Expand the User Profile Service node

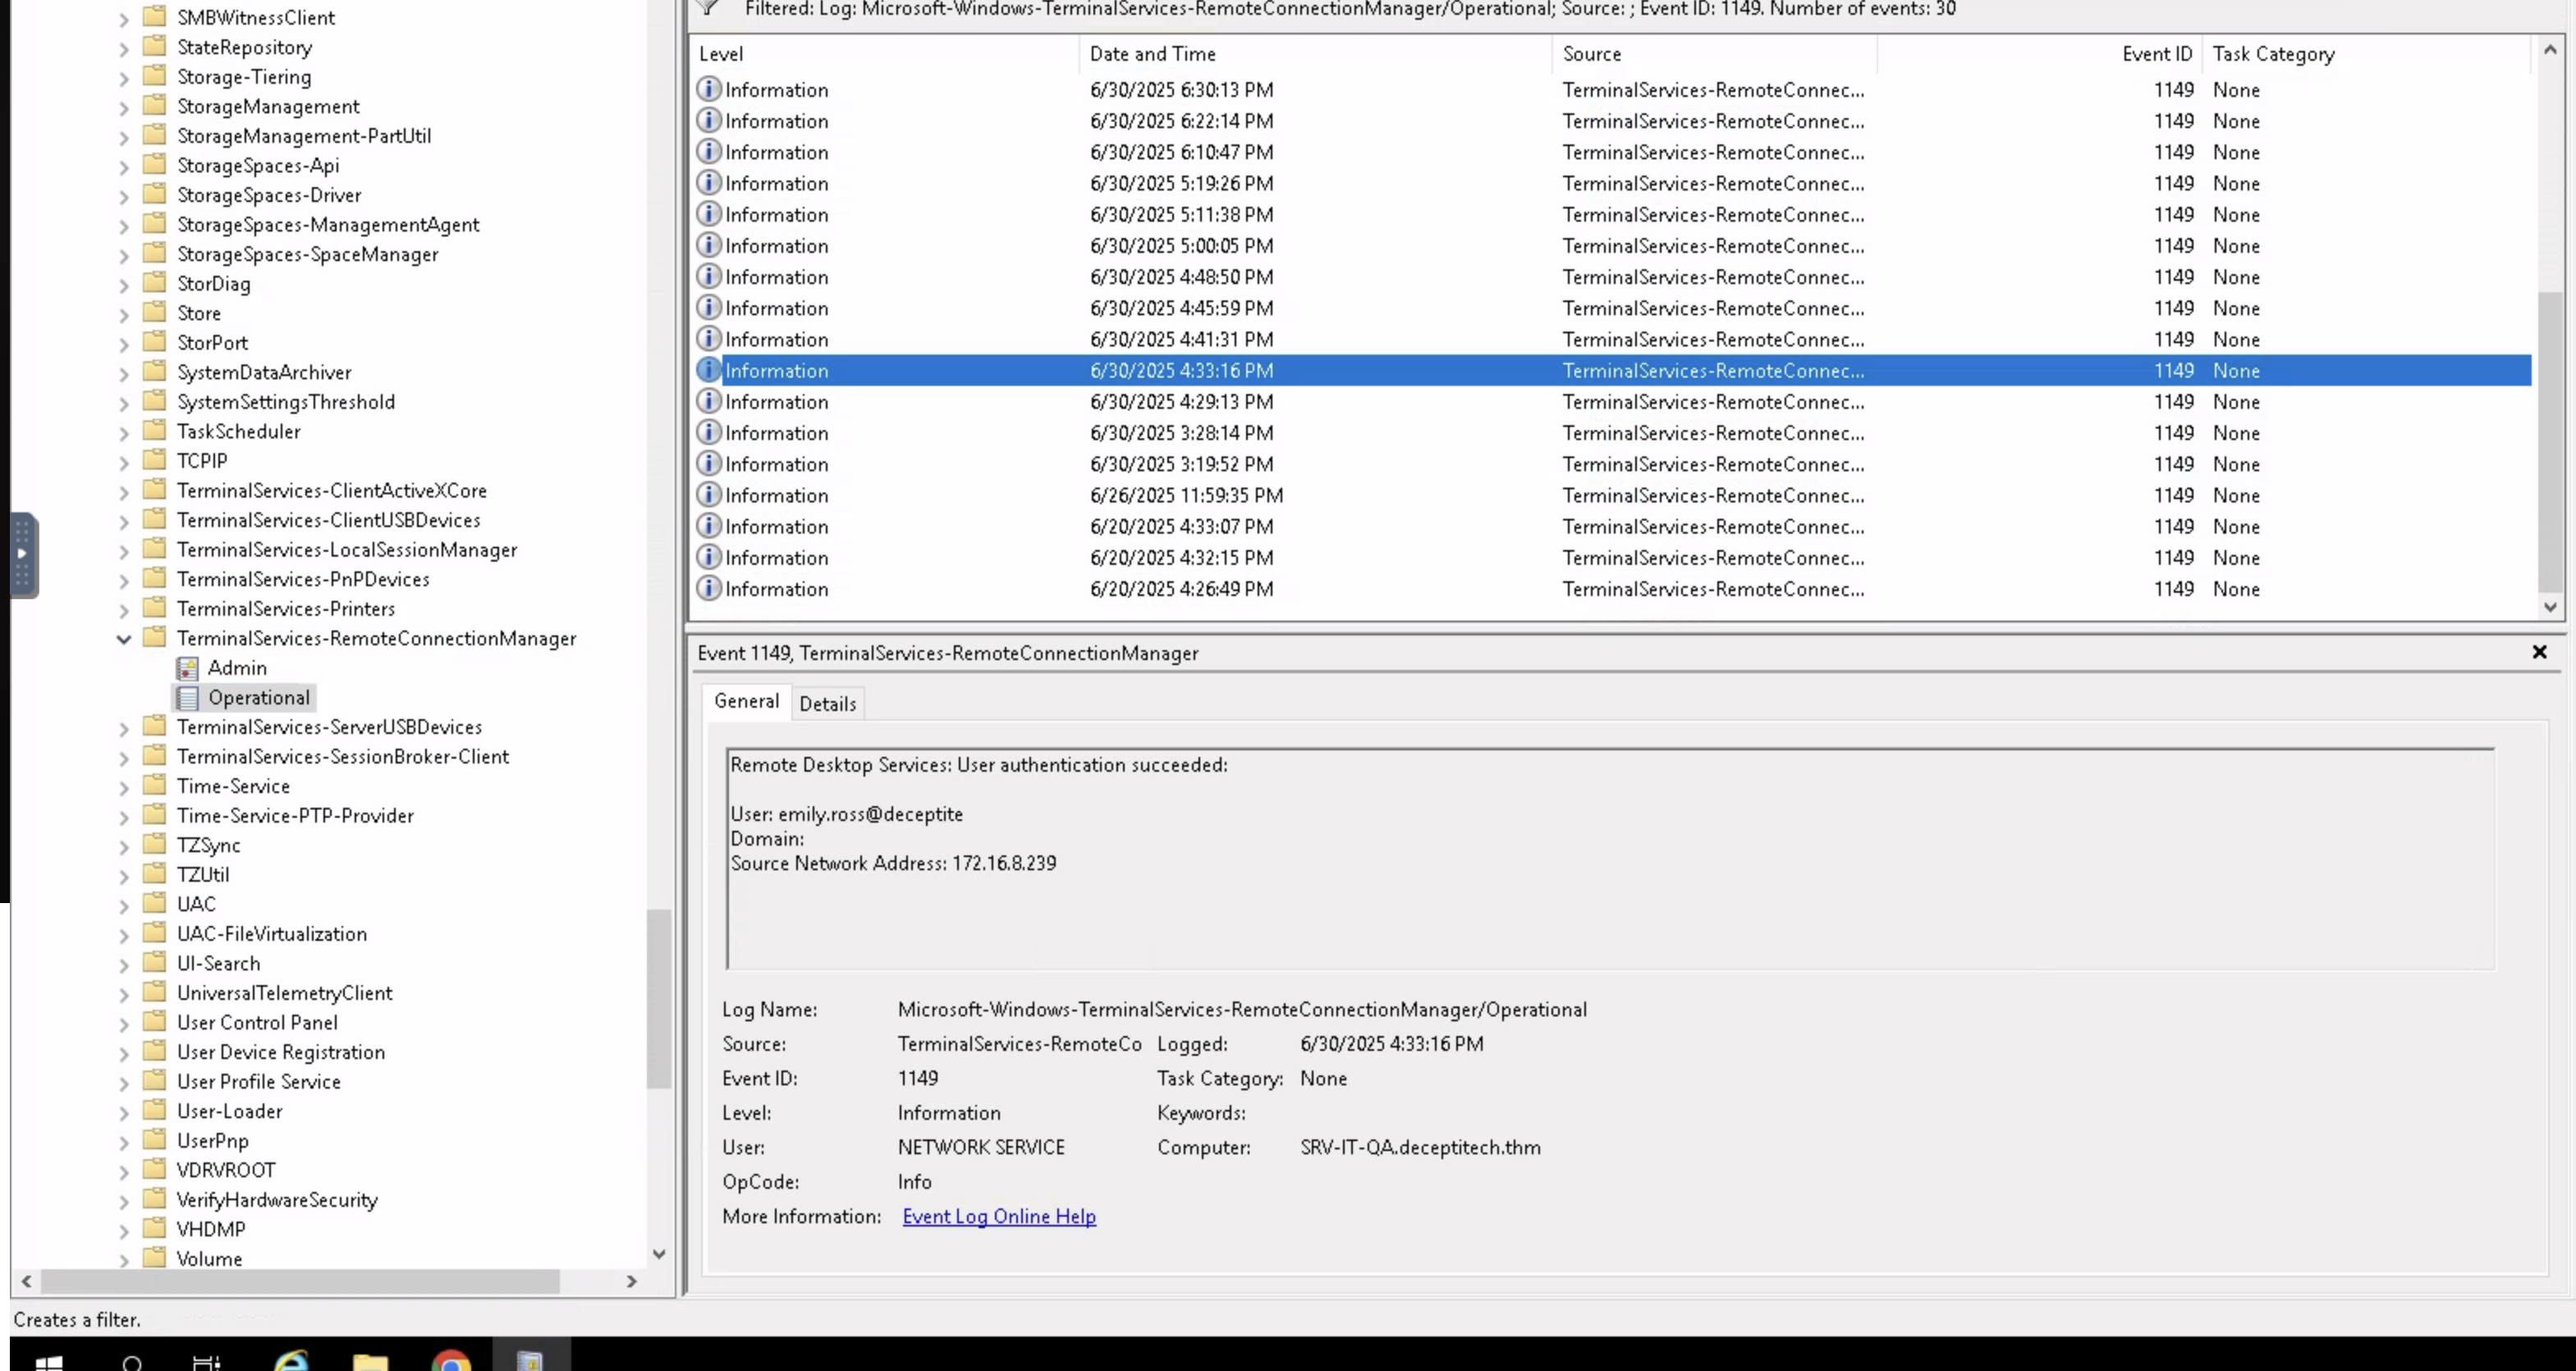click(123, 1083)
